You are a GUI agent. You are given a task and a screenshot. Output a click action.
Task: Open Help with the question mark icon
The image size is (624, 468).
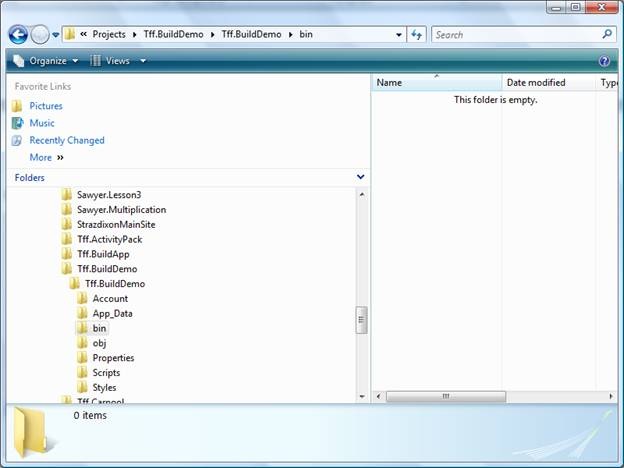(606, 61)
